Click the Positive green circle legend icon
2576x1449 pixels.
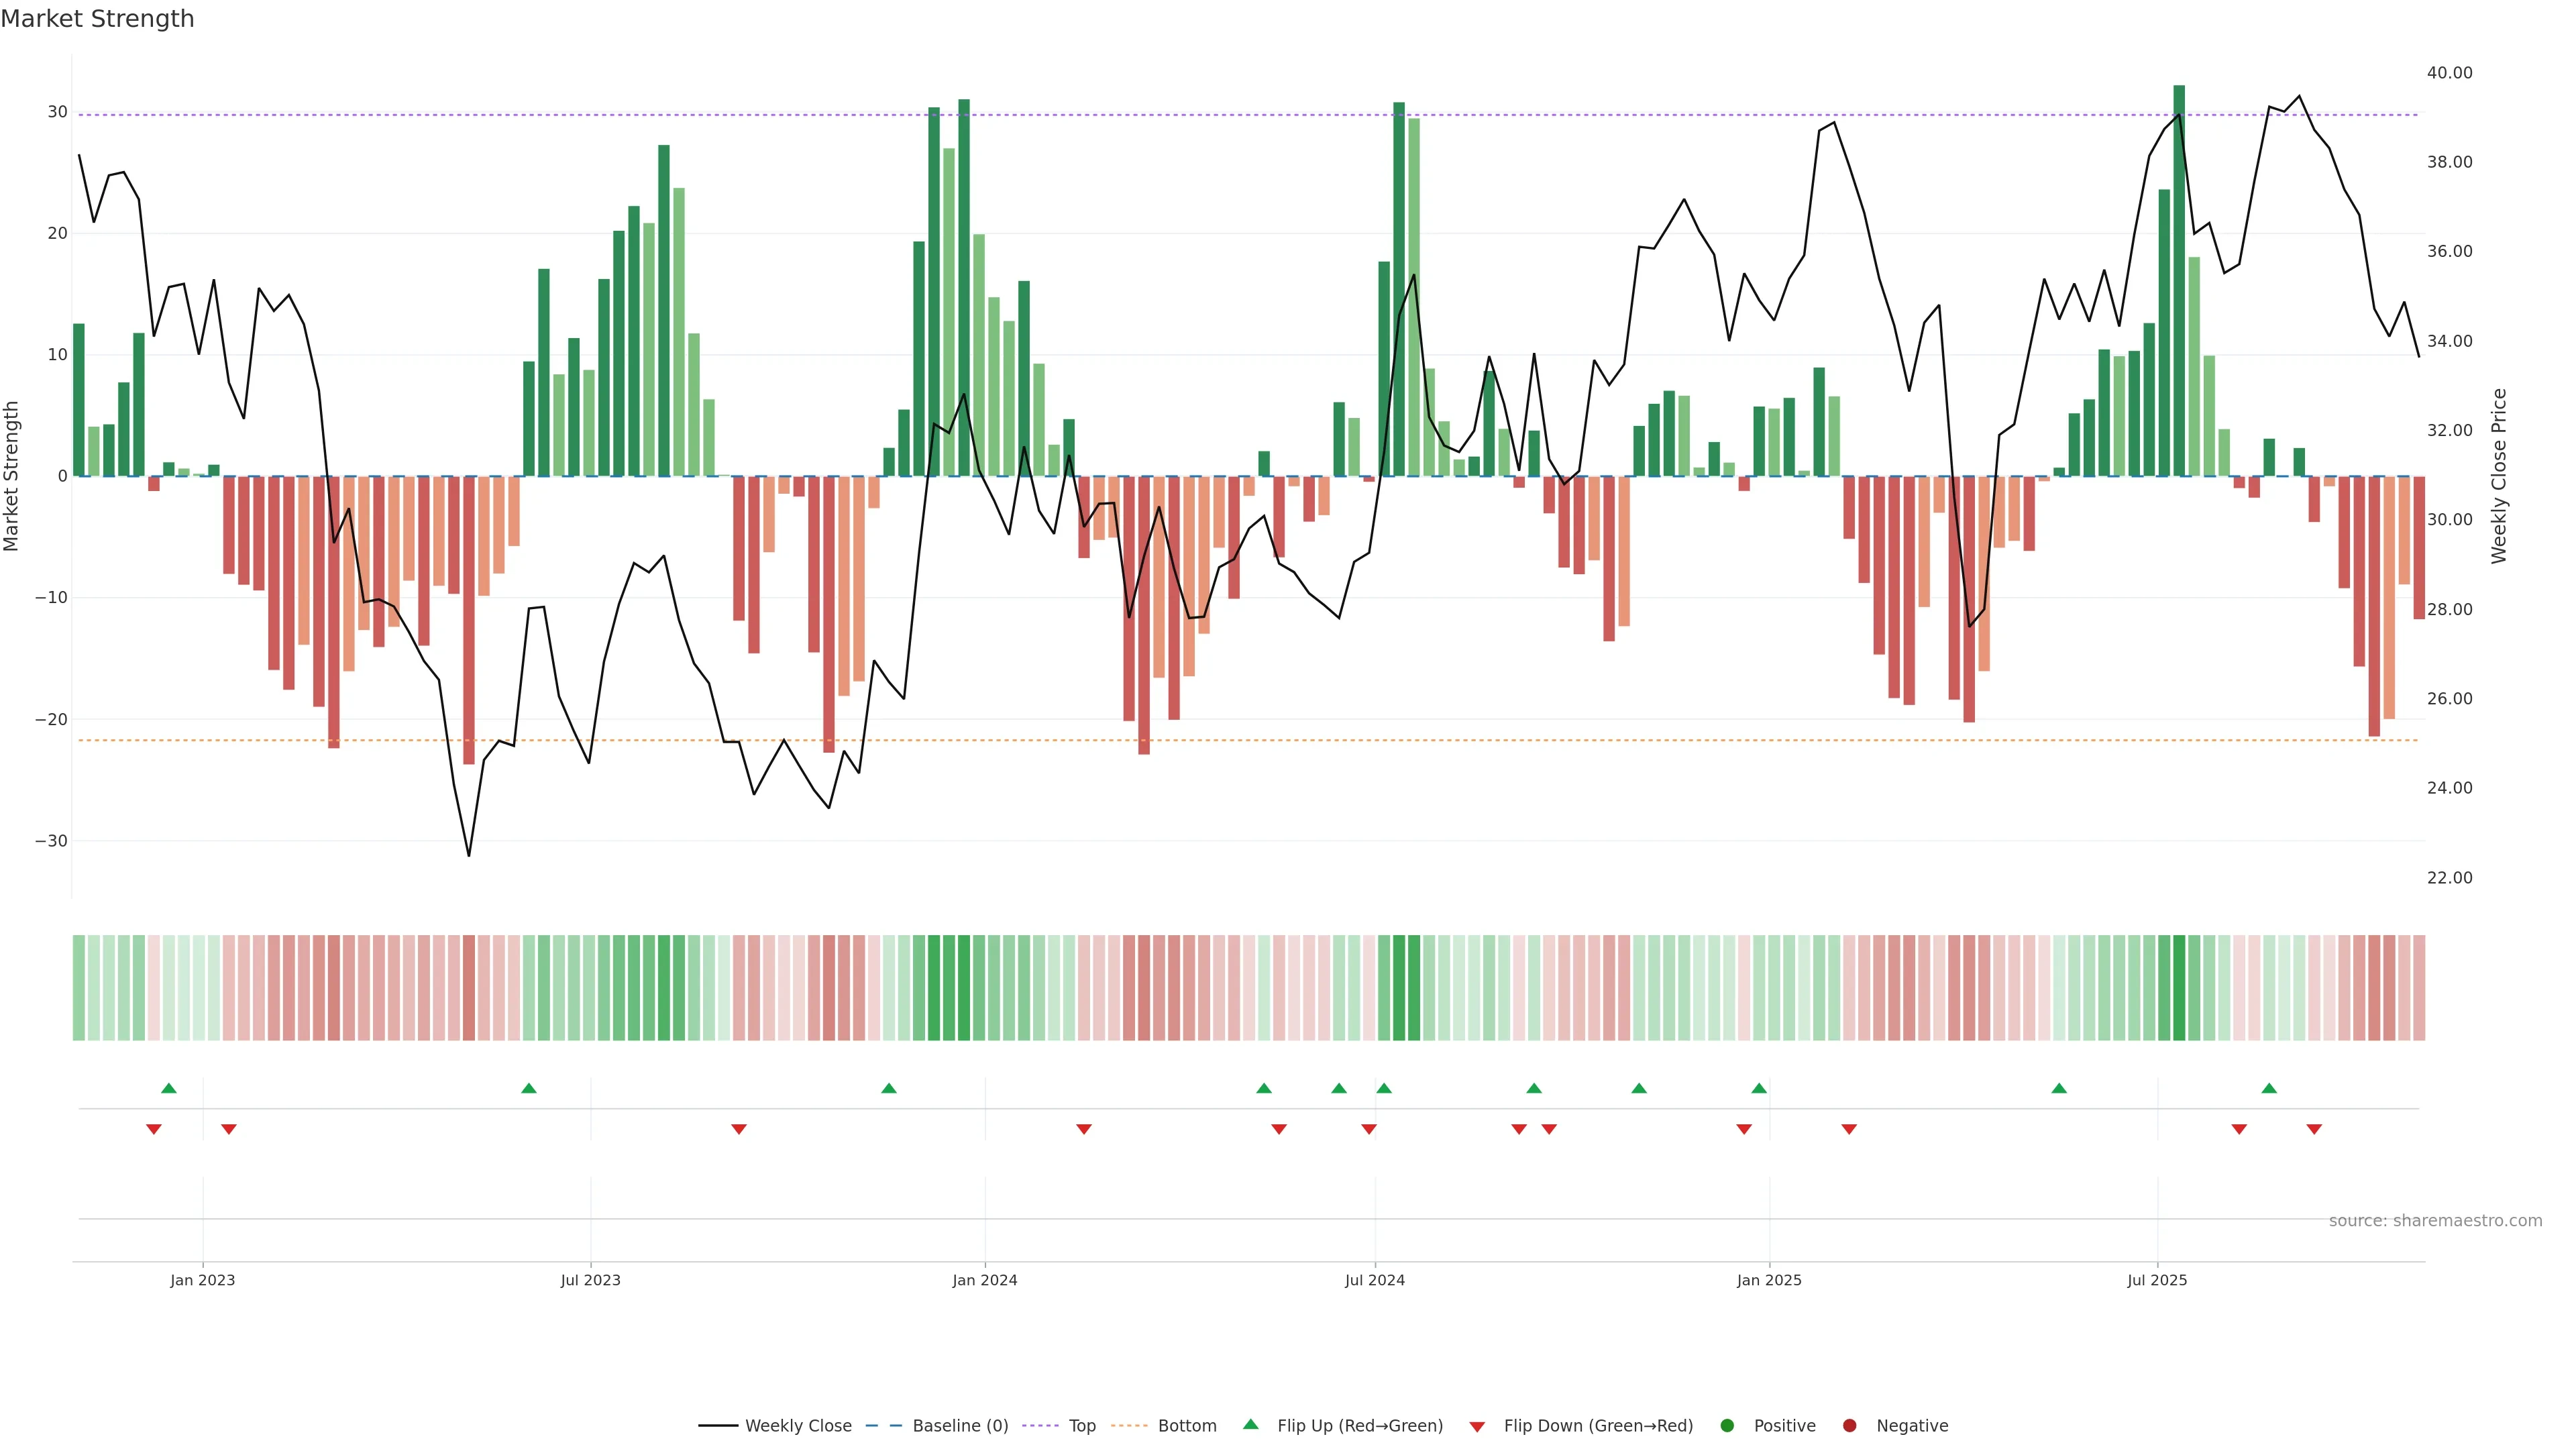(x=1727, y=1426)
